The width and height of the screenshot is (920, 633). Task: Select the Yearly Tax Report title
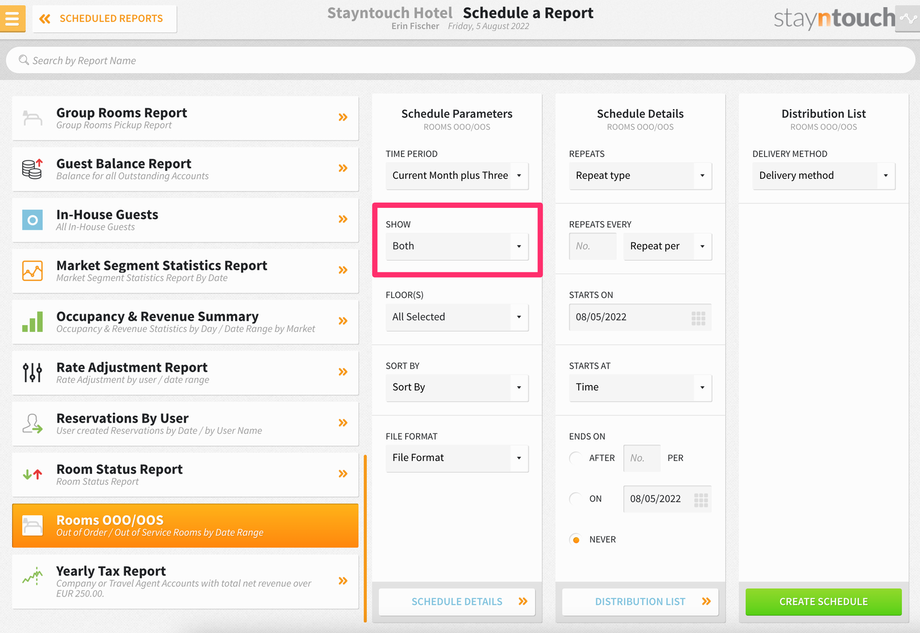tap(111, 571)
